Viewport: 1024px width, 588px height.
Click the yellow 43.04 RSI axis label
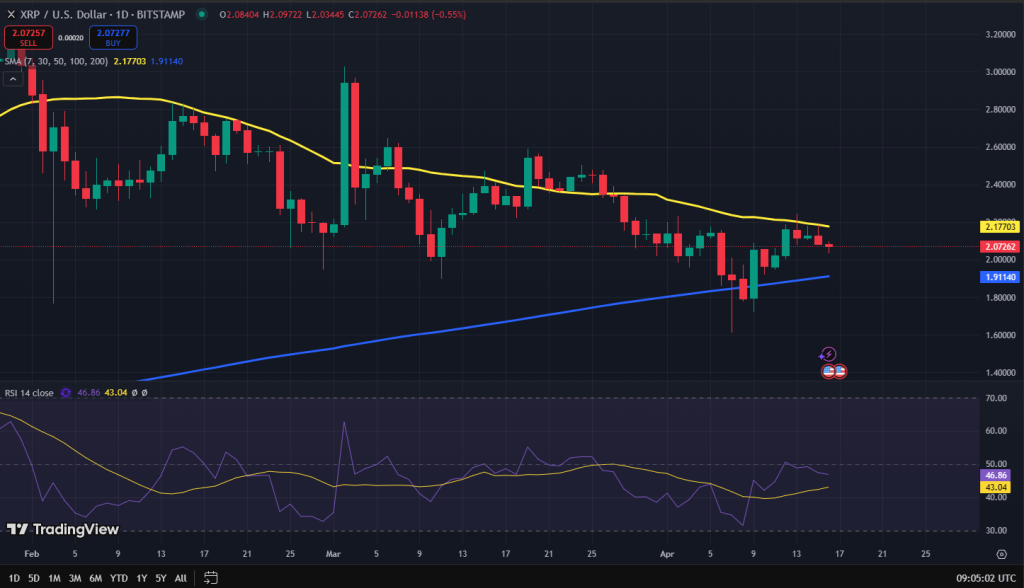point(995,487)
